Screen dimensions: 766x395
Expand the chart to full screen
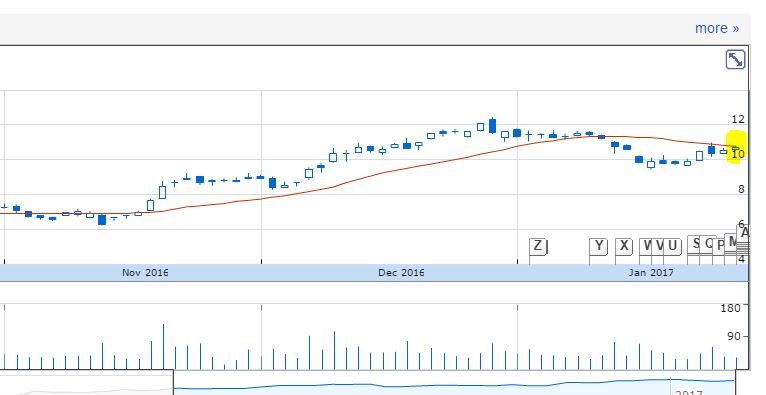[x=735, y=60]
